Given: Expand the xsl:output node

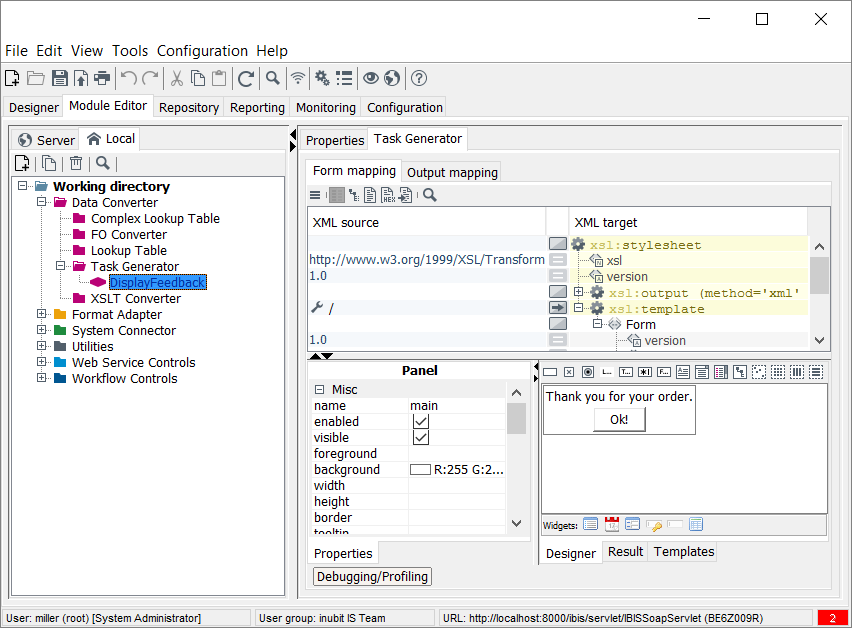Looking at the screenshot, I should [578, 292].
